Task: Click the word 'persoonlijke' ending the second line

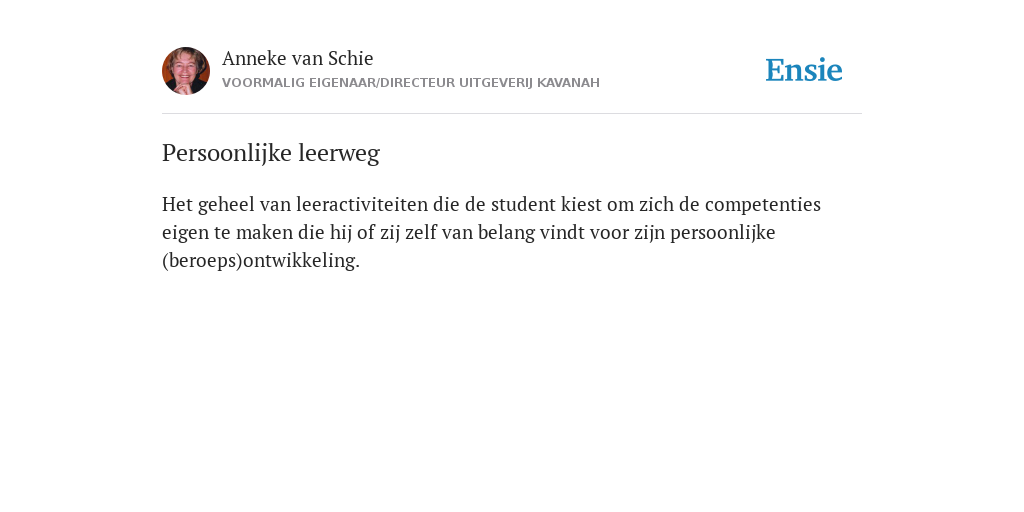Action: click(x=723, y=234)
